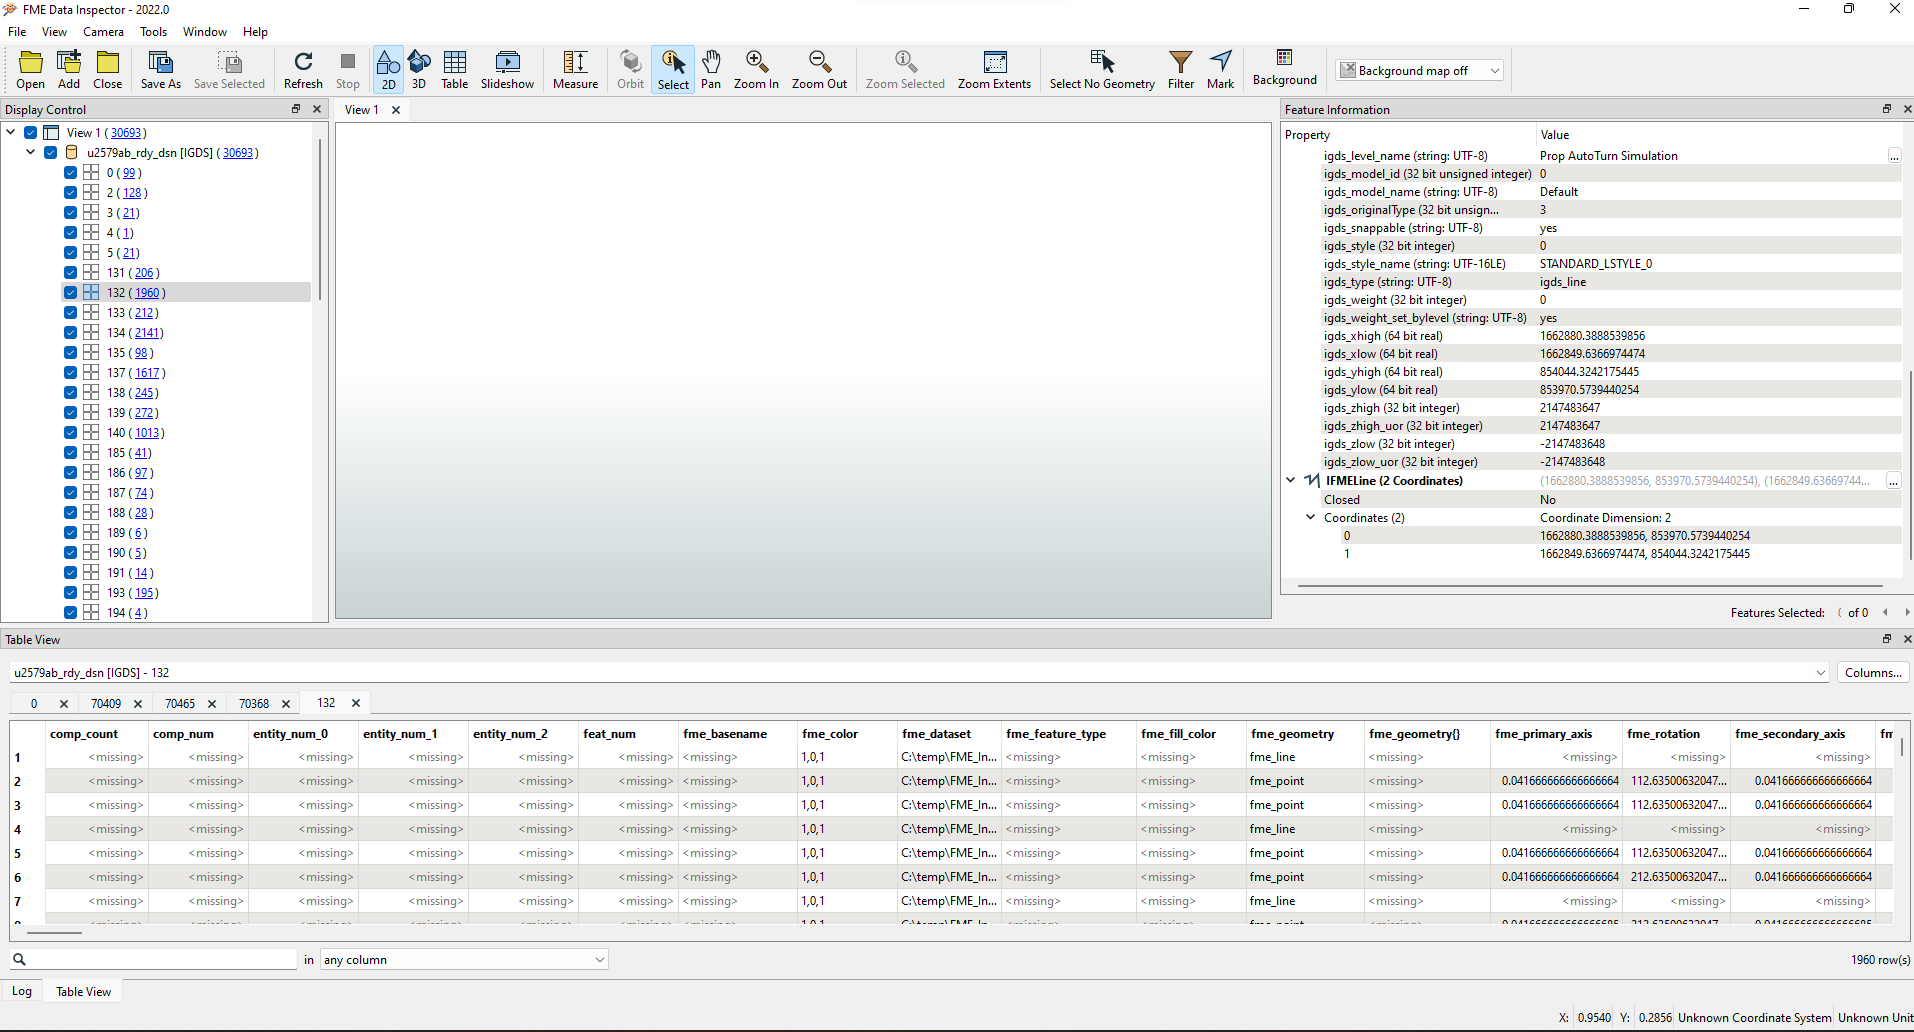The width and height of the screenshot is (1914, 1032).
Task: Go to next selected feature arrow
Action: [x=1907, y=613]
